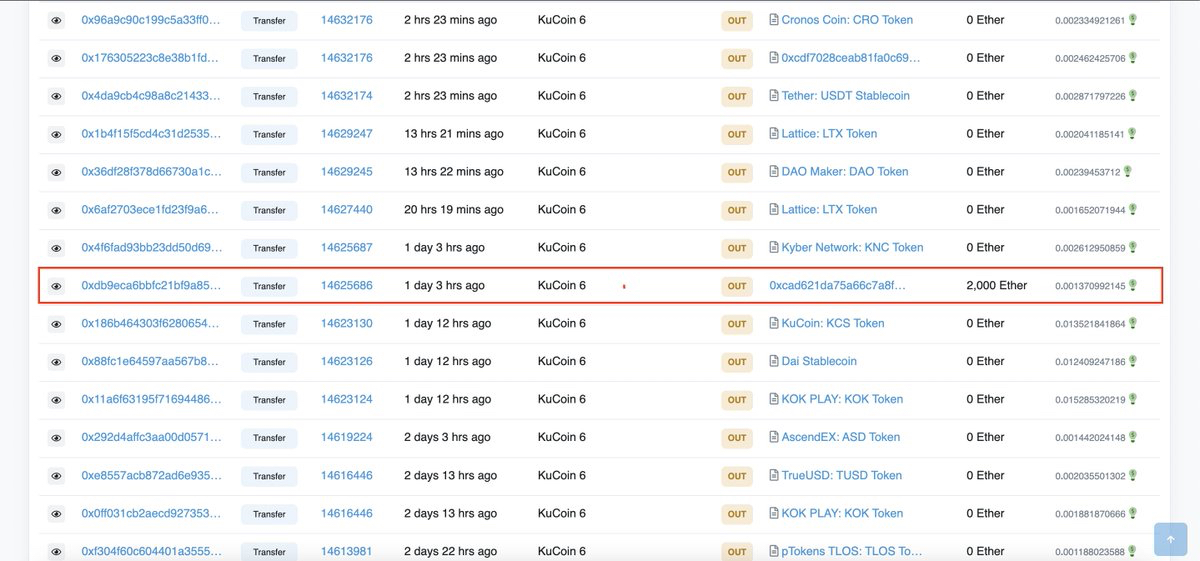Viewport: 1200px width, 561px height.
Task: Open block 14629247
Action: [x=347, y=134]
